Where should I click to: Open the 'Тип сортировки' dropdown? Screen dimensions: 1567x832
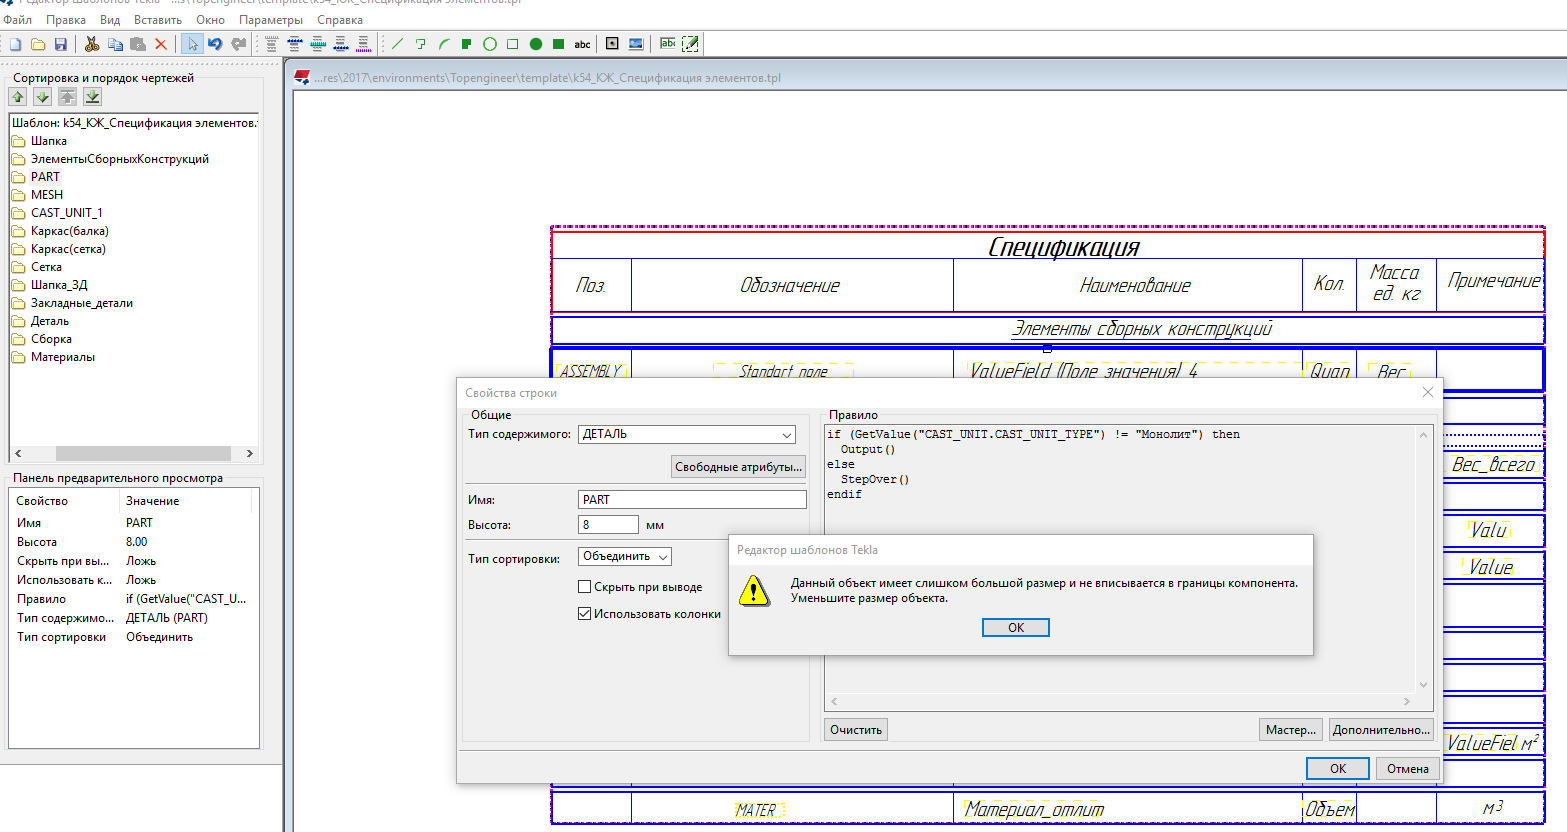[x=624, y=557]
